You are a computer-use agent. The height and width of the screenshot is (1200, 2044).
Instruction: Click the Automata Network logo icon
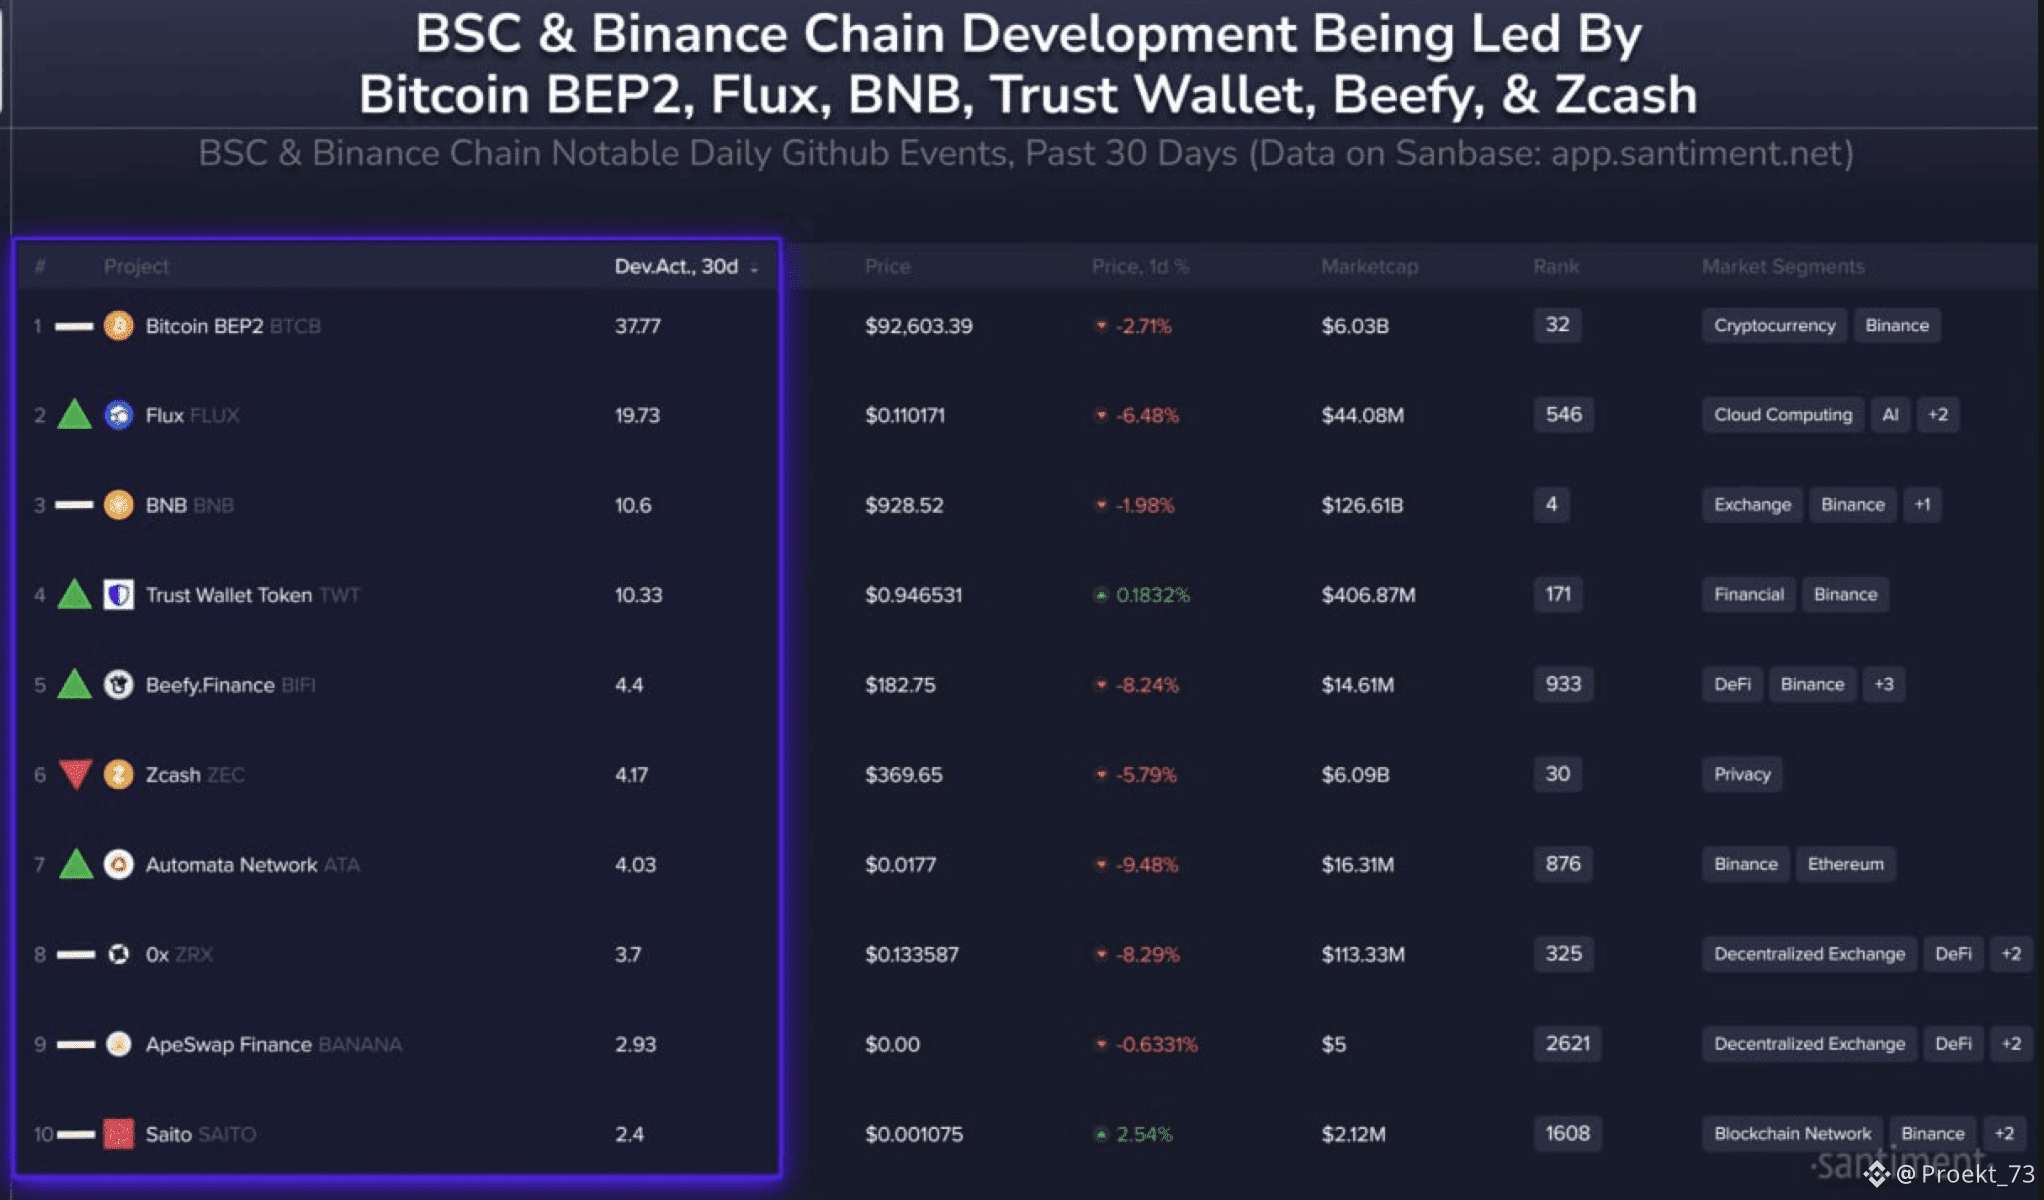[119, 865]
